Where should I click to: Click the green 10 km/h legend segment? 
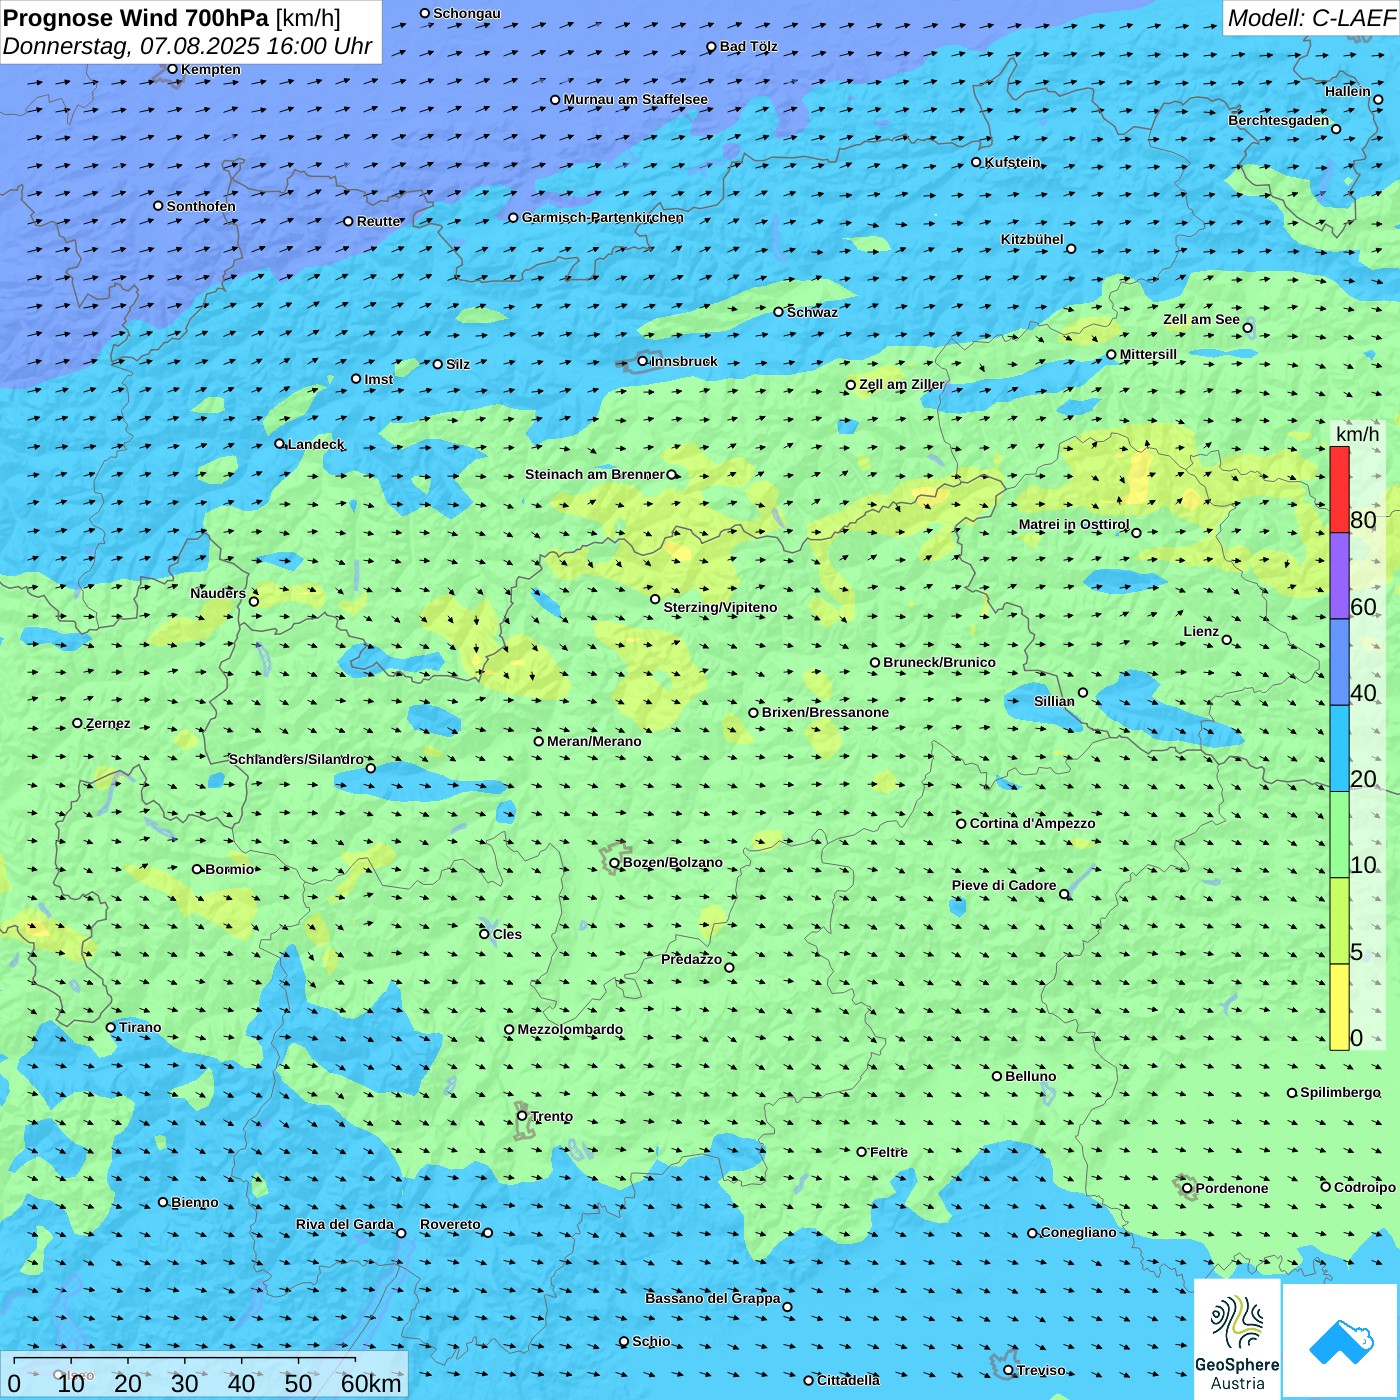[1339, 834]
